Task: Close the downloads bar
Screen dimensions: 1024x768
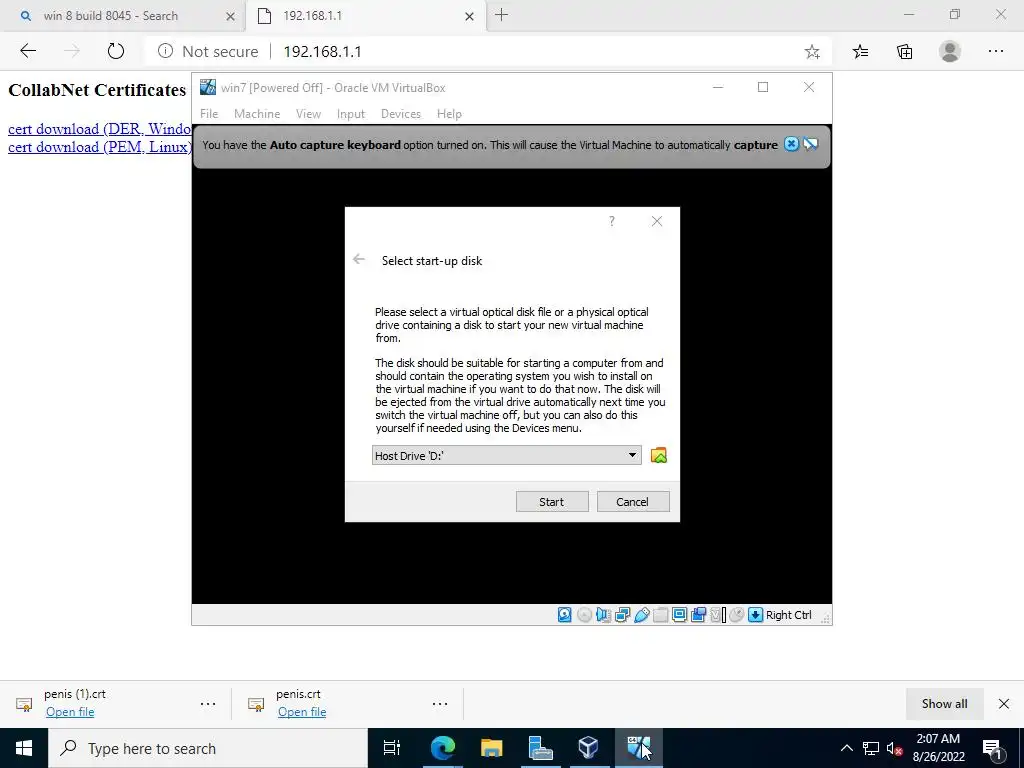Action: (x=1004, y=703)
